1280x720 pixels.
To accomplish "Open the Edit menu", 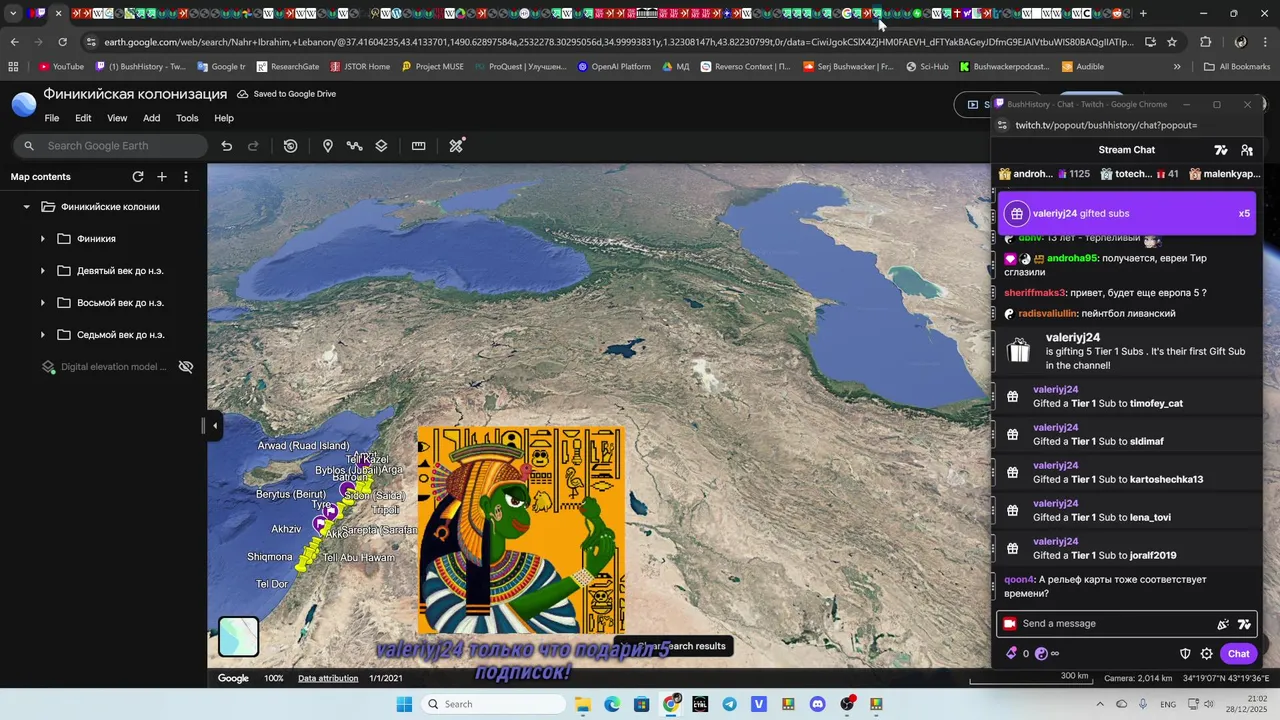I will 83,118.
